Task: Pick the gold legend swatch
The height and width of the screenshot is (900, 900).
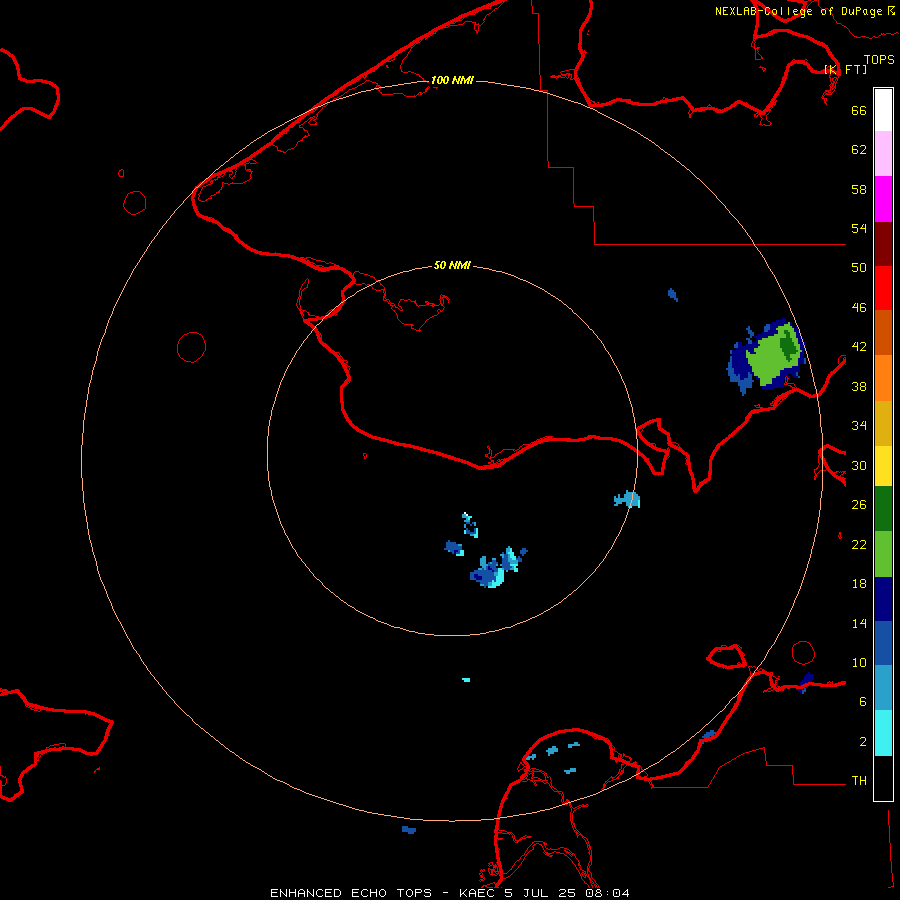Action: pyautogui.click(x=883, y=424)
